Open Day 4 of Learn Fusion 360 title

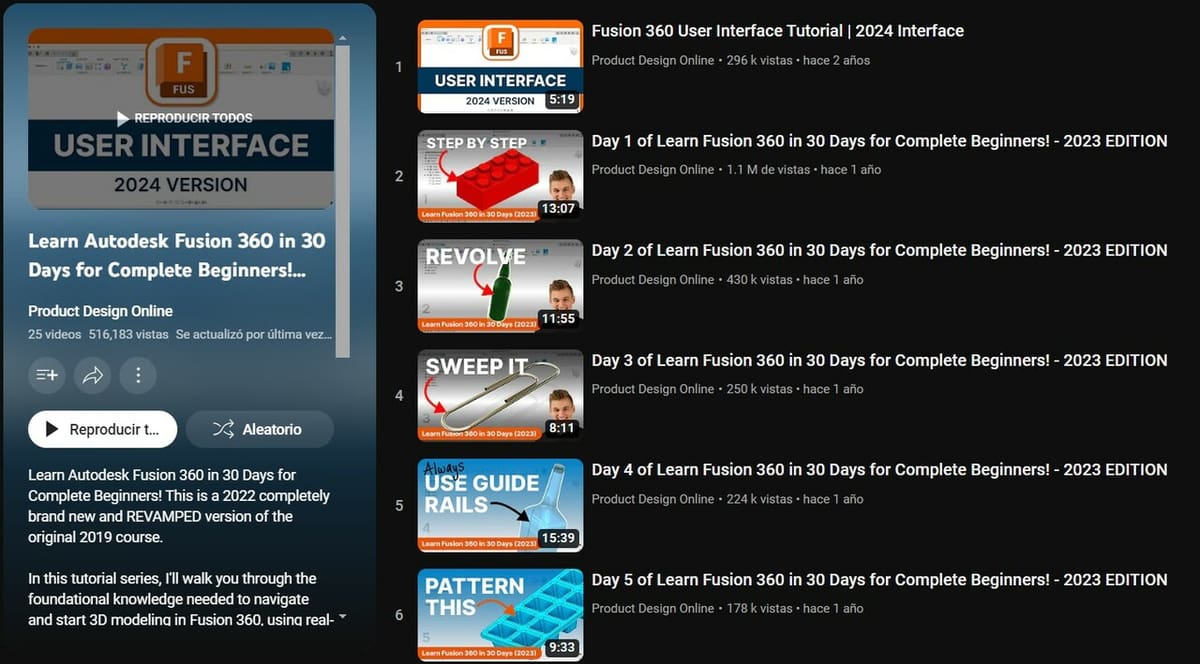coord(880,469)
